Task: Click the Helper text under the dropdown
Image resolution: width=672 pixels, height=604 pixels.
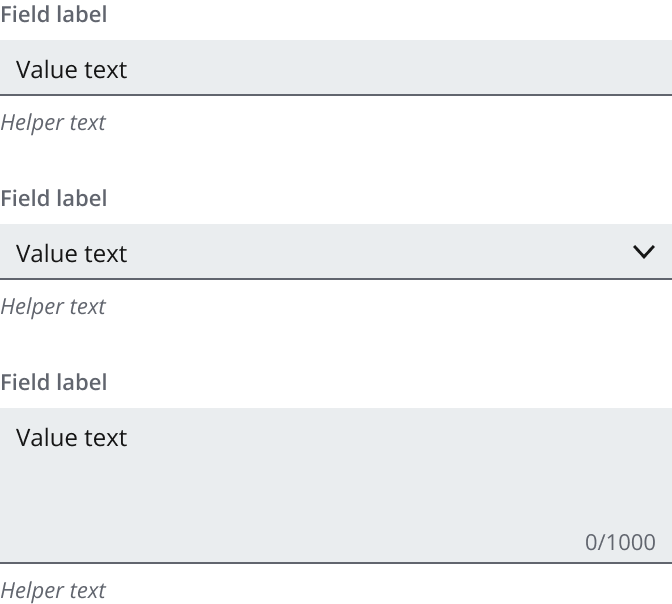Action: 53,307
